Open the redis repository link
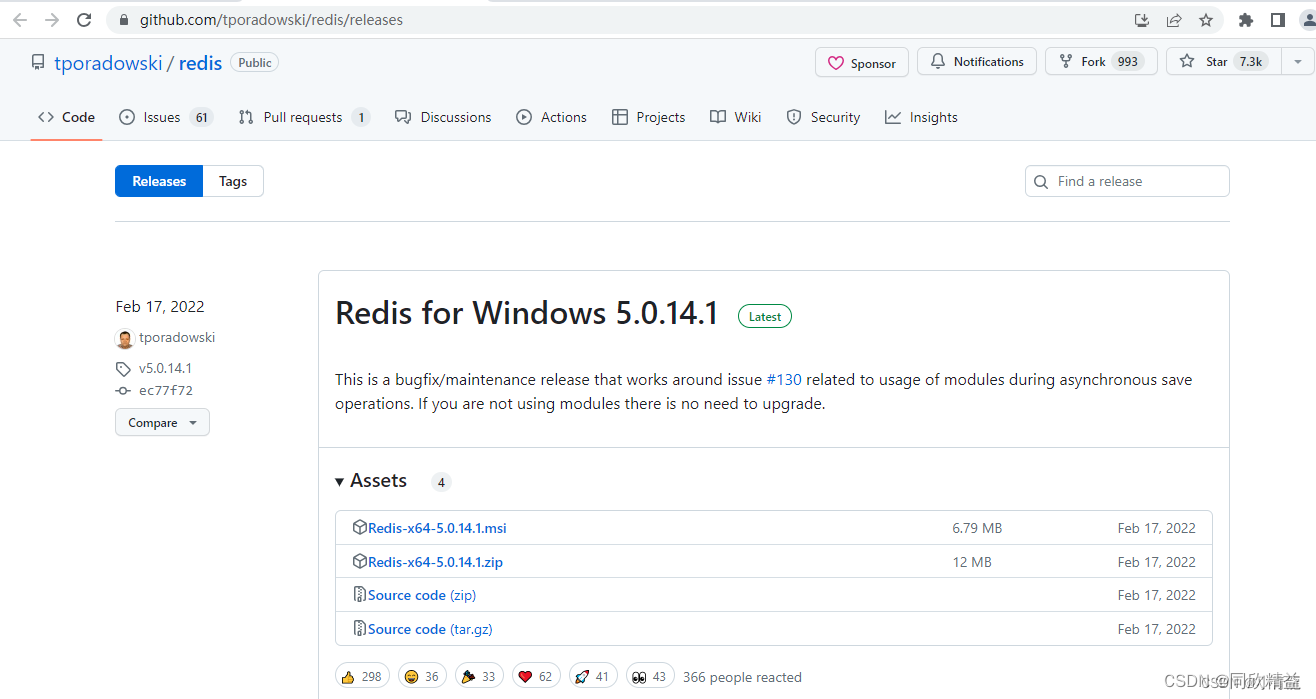The image size is (1316, 699). pos(200,63)
